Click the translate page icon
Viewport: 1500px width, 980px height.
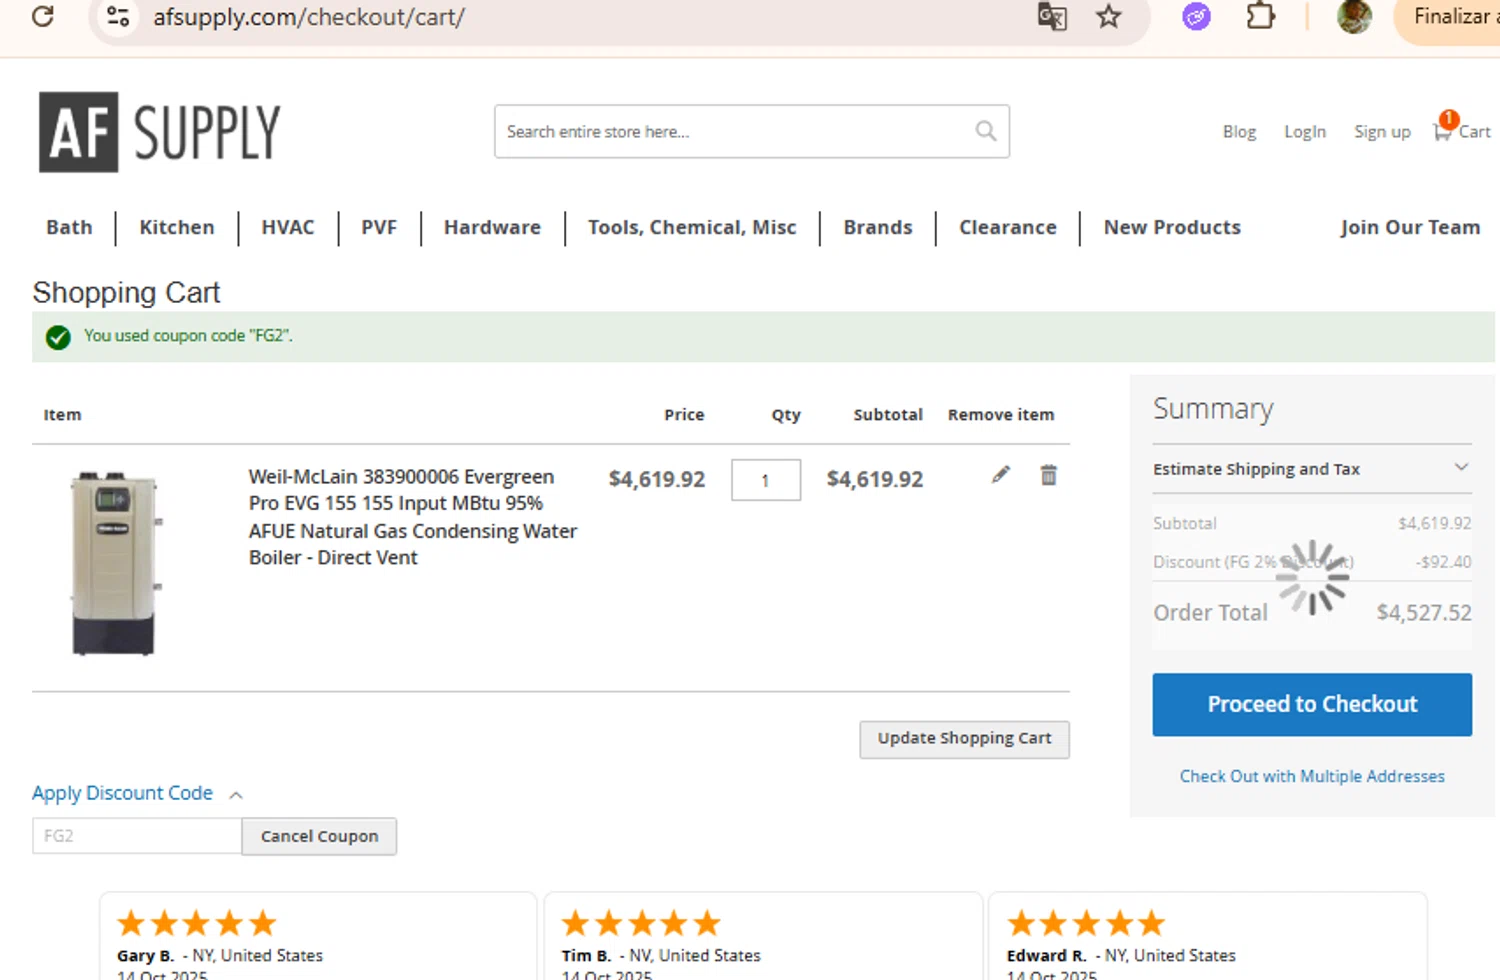(1052, 17)
